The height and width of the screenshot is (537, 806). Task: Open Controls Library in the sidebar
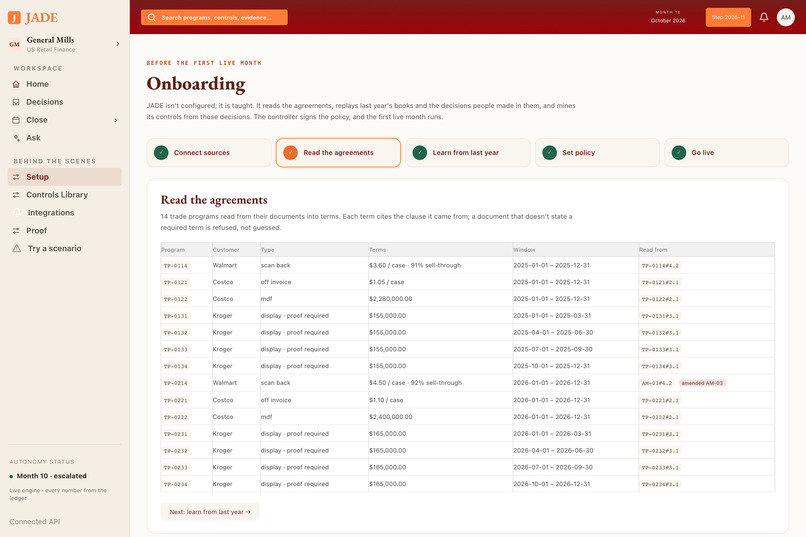64,195
